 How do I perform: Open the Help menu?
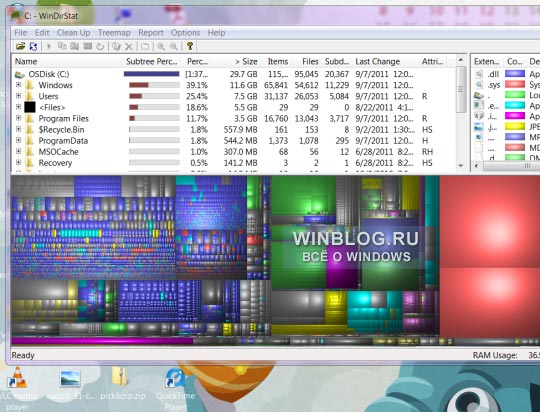tap(216, 33)
